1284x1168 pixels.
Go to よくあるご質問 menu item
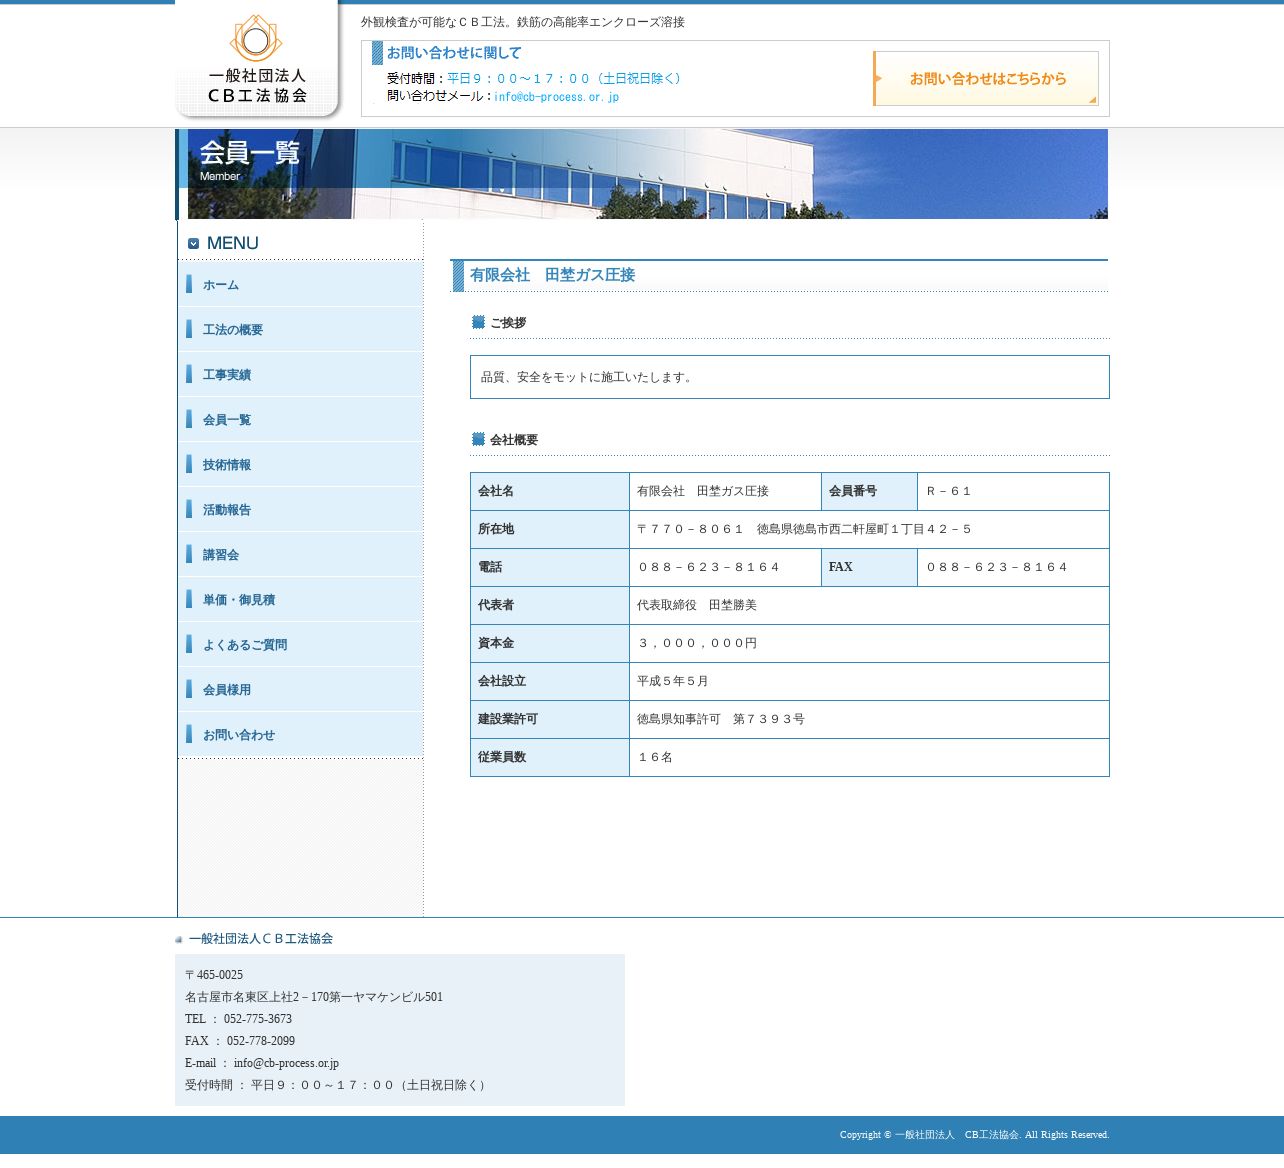pyautogui.click(x=300, y=645)
